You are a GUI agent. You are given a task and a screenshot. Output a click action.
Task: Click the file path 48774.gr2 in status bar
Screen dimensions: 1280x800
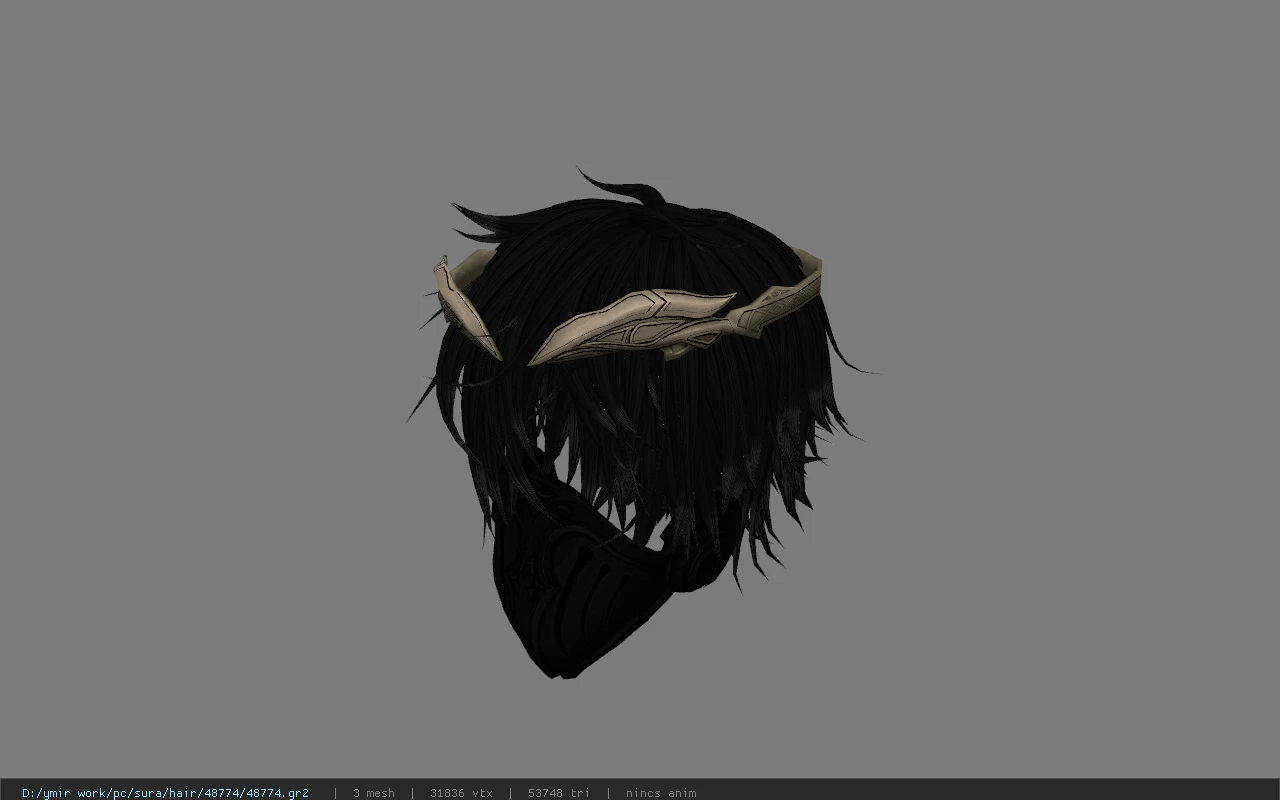tap(165, 793)
